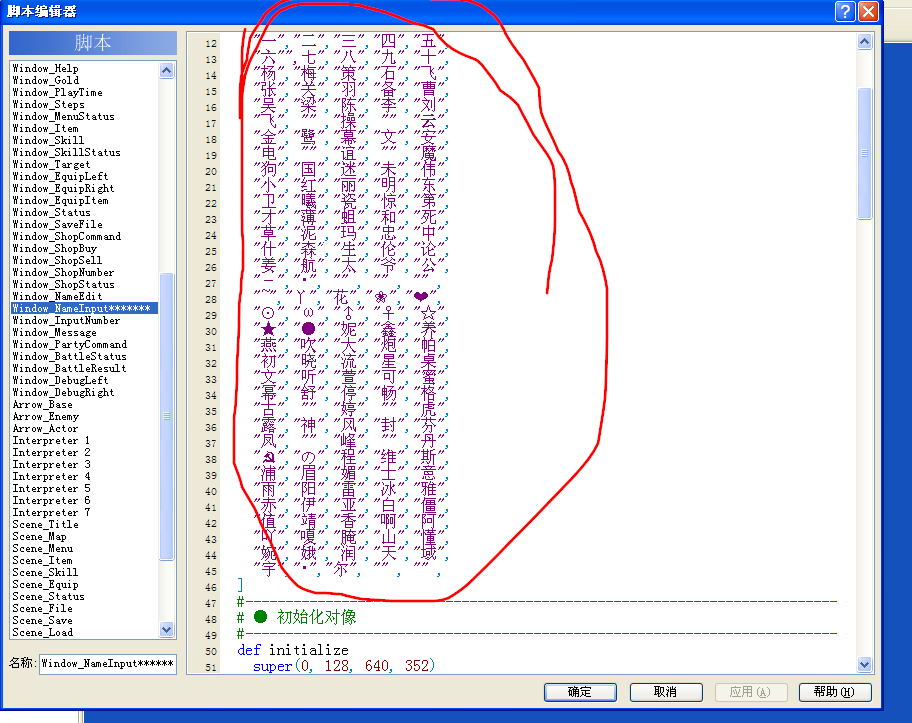Click the 确定 confirm button
Image resolution: width=912 pixels, height=723 pixels.
(x=580, y=692)
